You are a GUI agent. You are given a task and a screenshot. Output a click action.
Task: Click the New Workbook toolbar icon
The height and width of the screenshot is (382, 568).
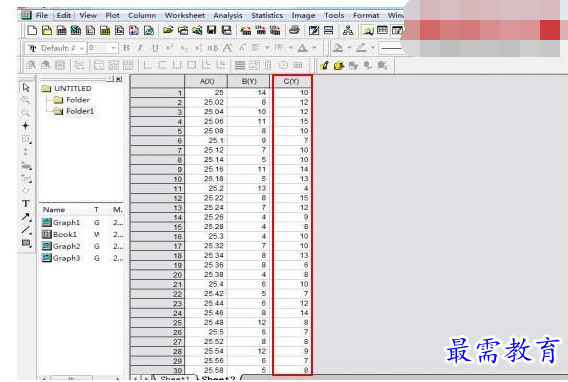61,30
